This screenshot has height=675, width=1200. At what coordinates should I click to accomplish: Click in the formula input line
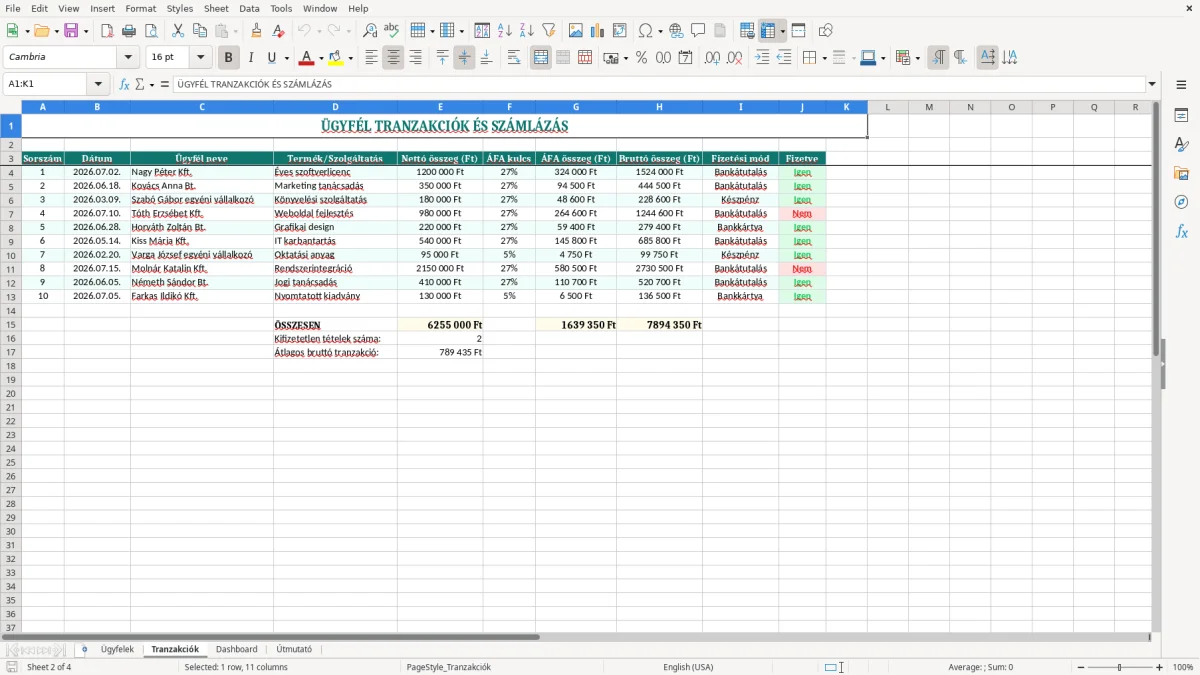tap(659, 85)
